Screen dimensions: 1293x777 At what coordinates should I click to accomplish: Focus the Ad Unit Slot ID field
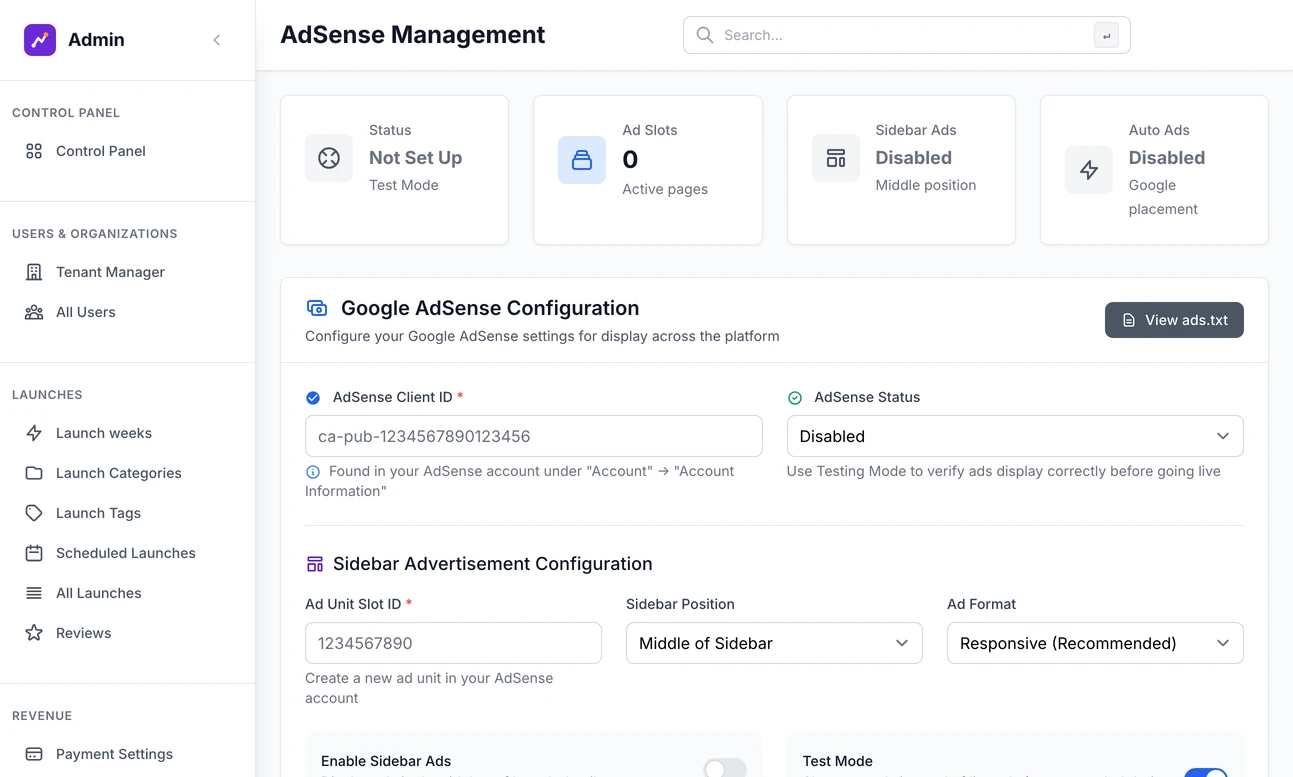453,643
